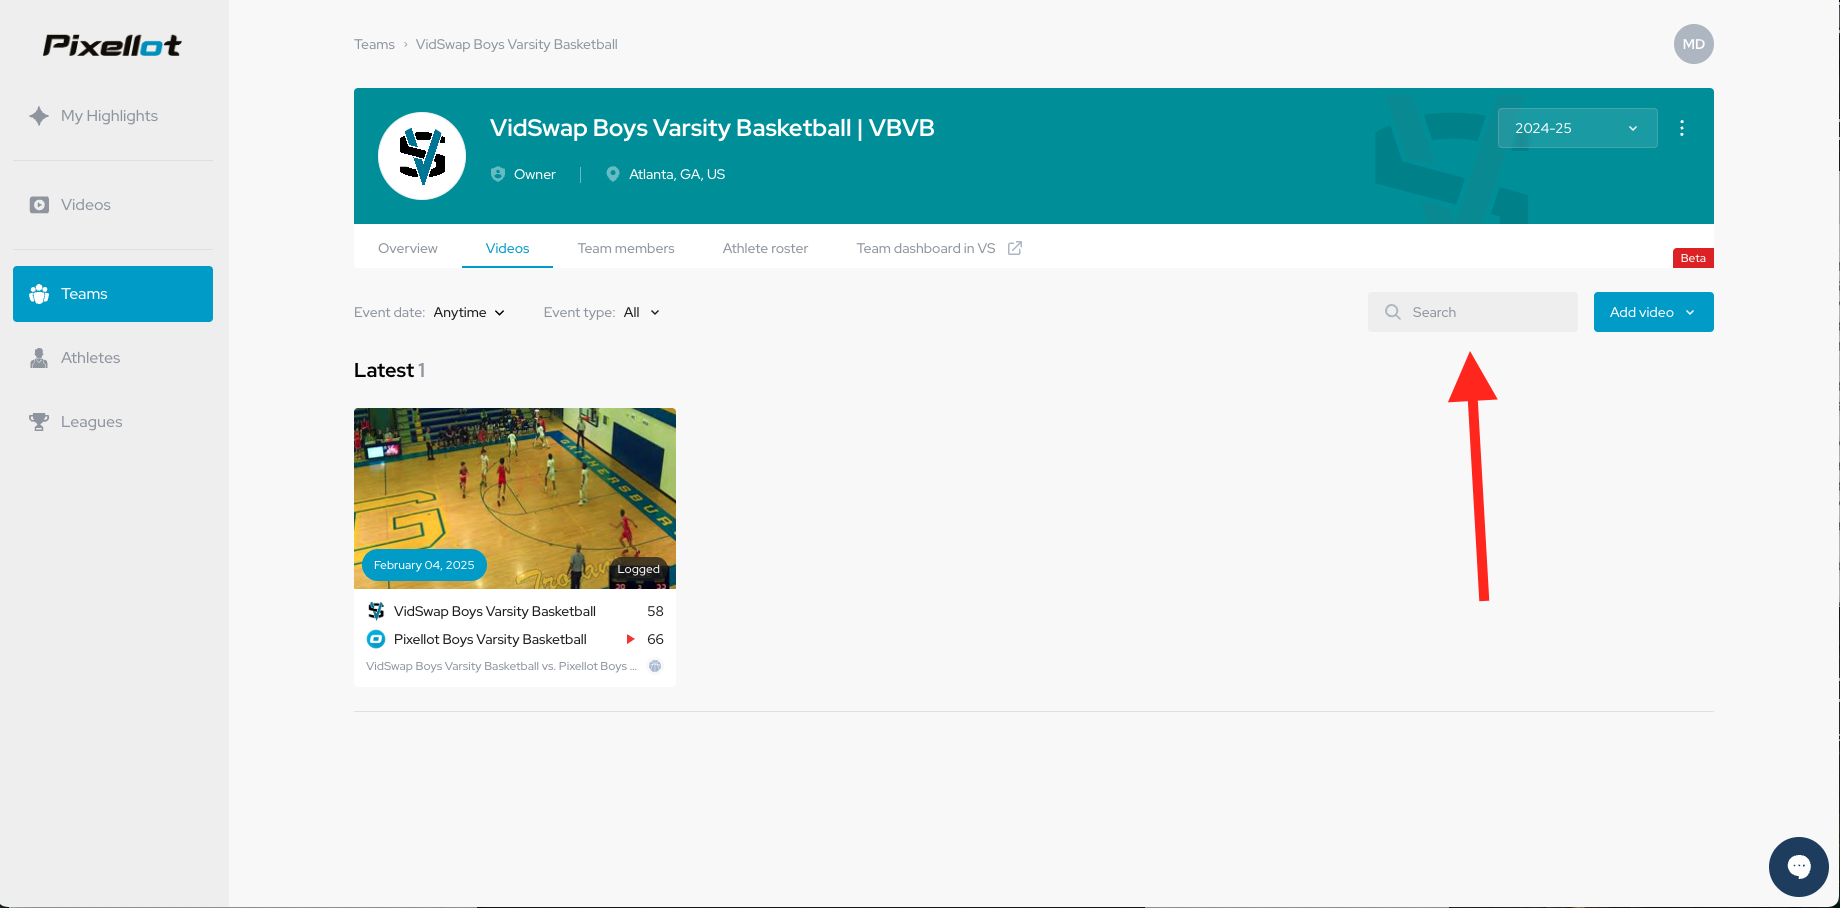Click into the Search field
This screenshot has height=908, width=1840.
pyautogui.click(x=1473, y=312)
